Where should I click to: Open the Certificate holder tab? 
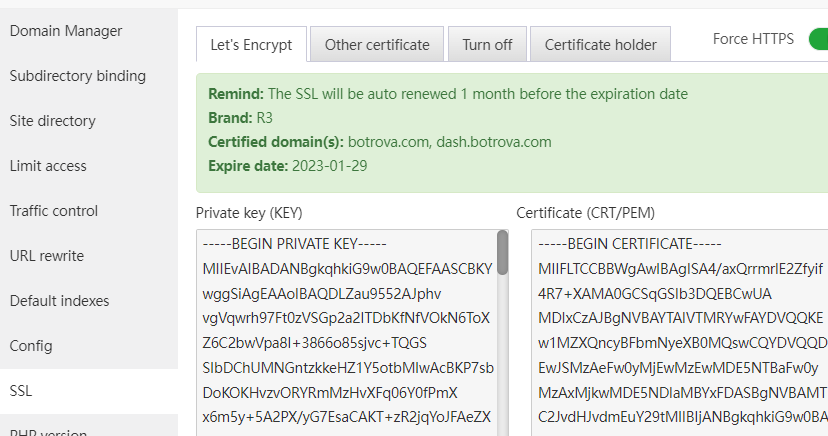pos(600,45)
